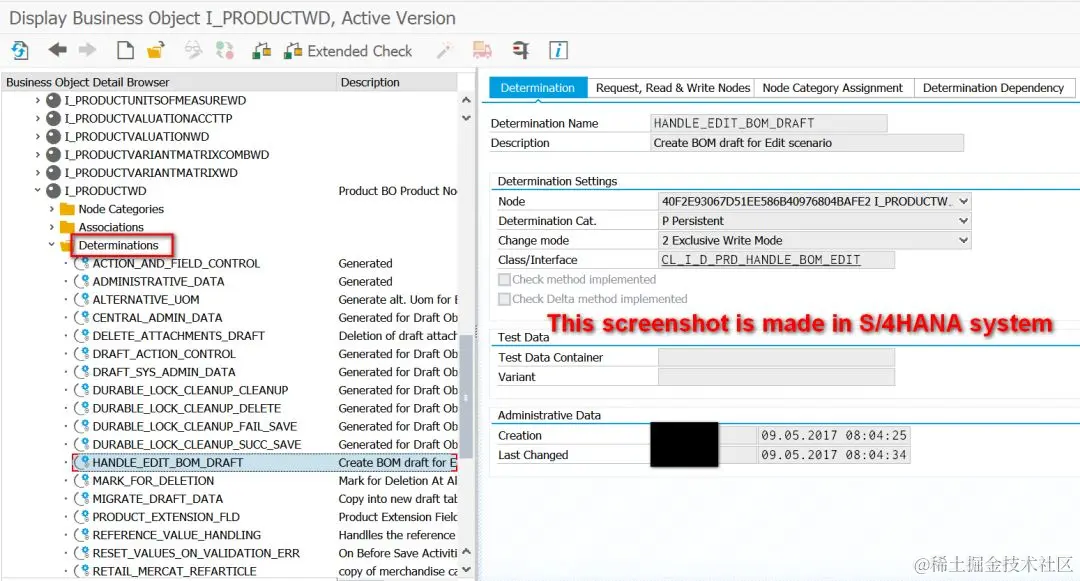Click Creation timestamp 09.05.2017 08:04:25
Screen dimensions: 1080x581
[833, 435]
